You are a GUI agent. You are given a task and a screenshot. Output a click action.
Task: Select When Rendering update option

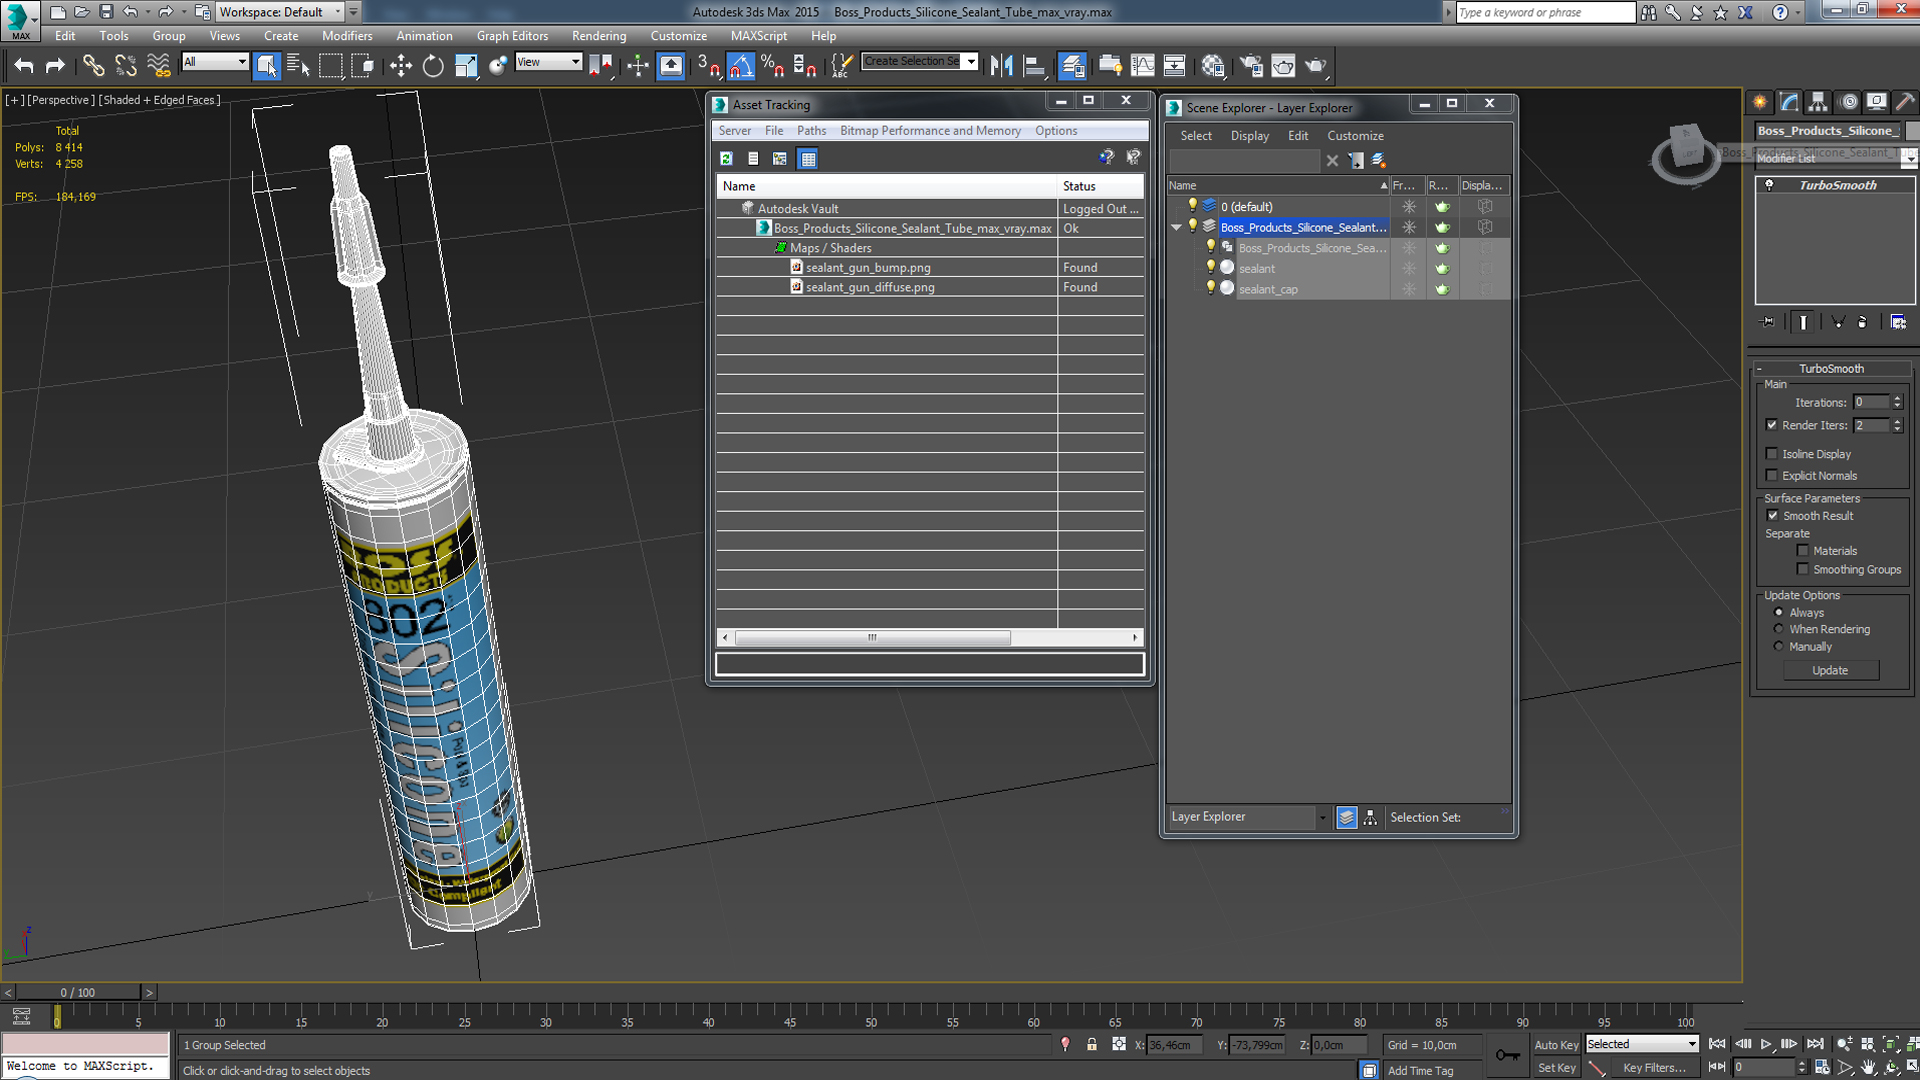tap(1778, 629)
